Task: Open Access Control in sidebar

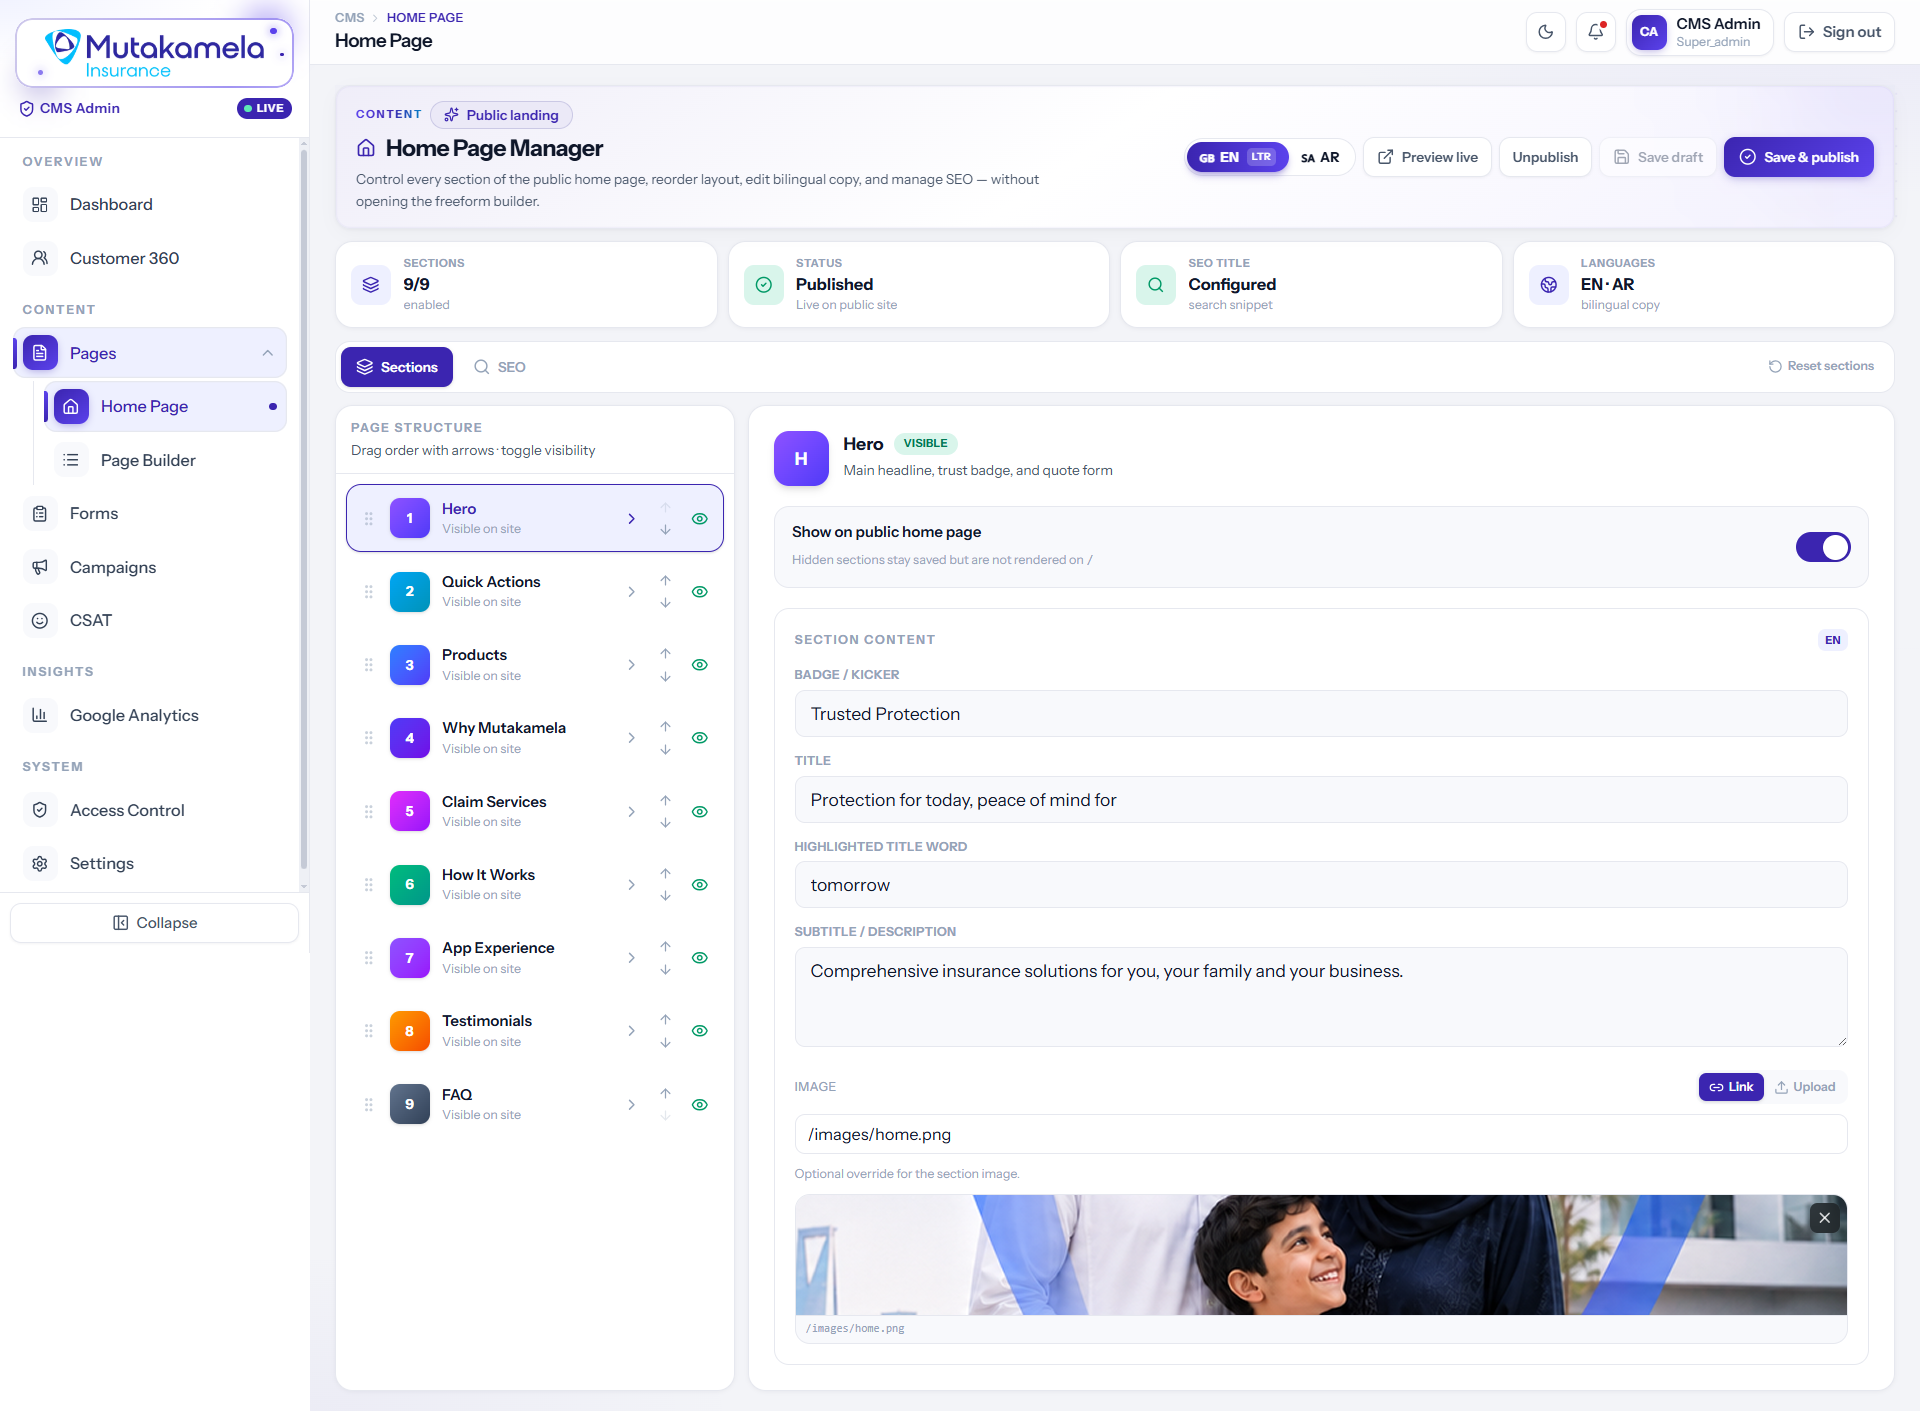Action: pos(150,810)
